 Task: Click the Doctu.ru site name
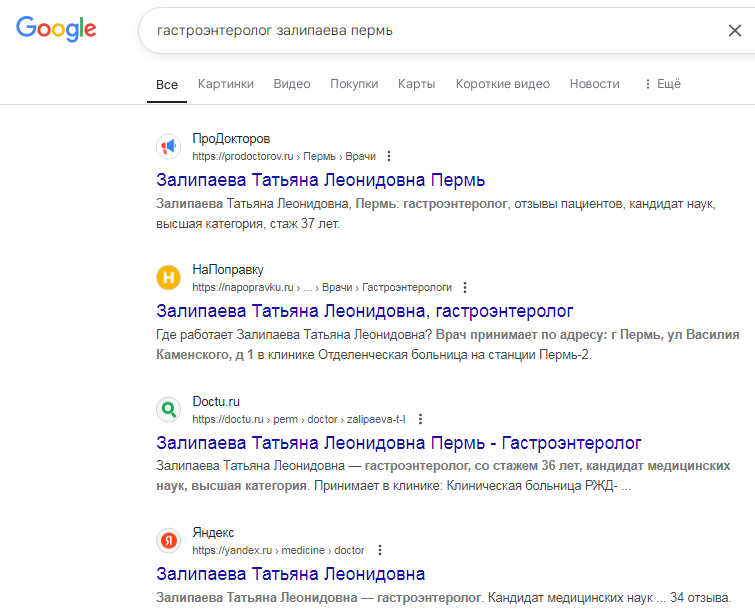[216, 402]
